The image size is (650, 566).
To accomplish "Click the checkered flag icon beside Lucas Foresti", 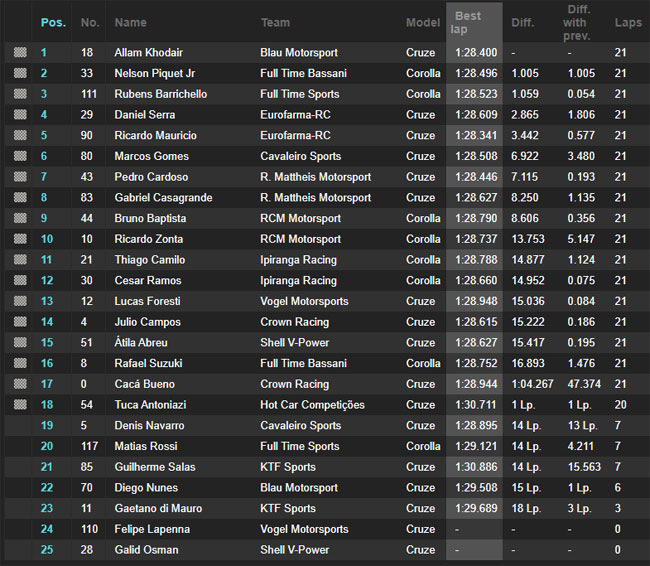I will click(20, 301).
